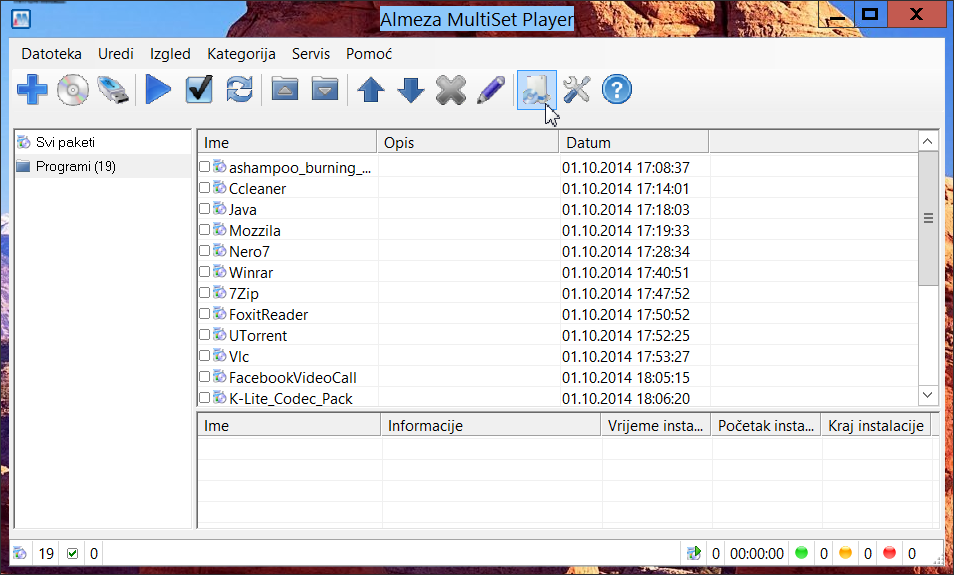Tick the Java checkbox

coord(204,209)
